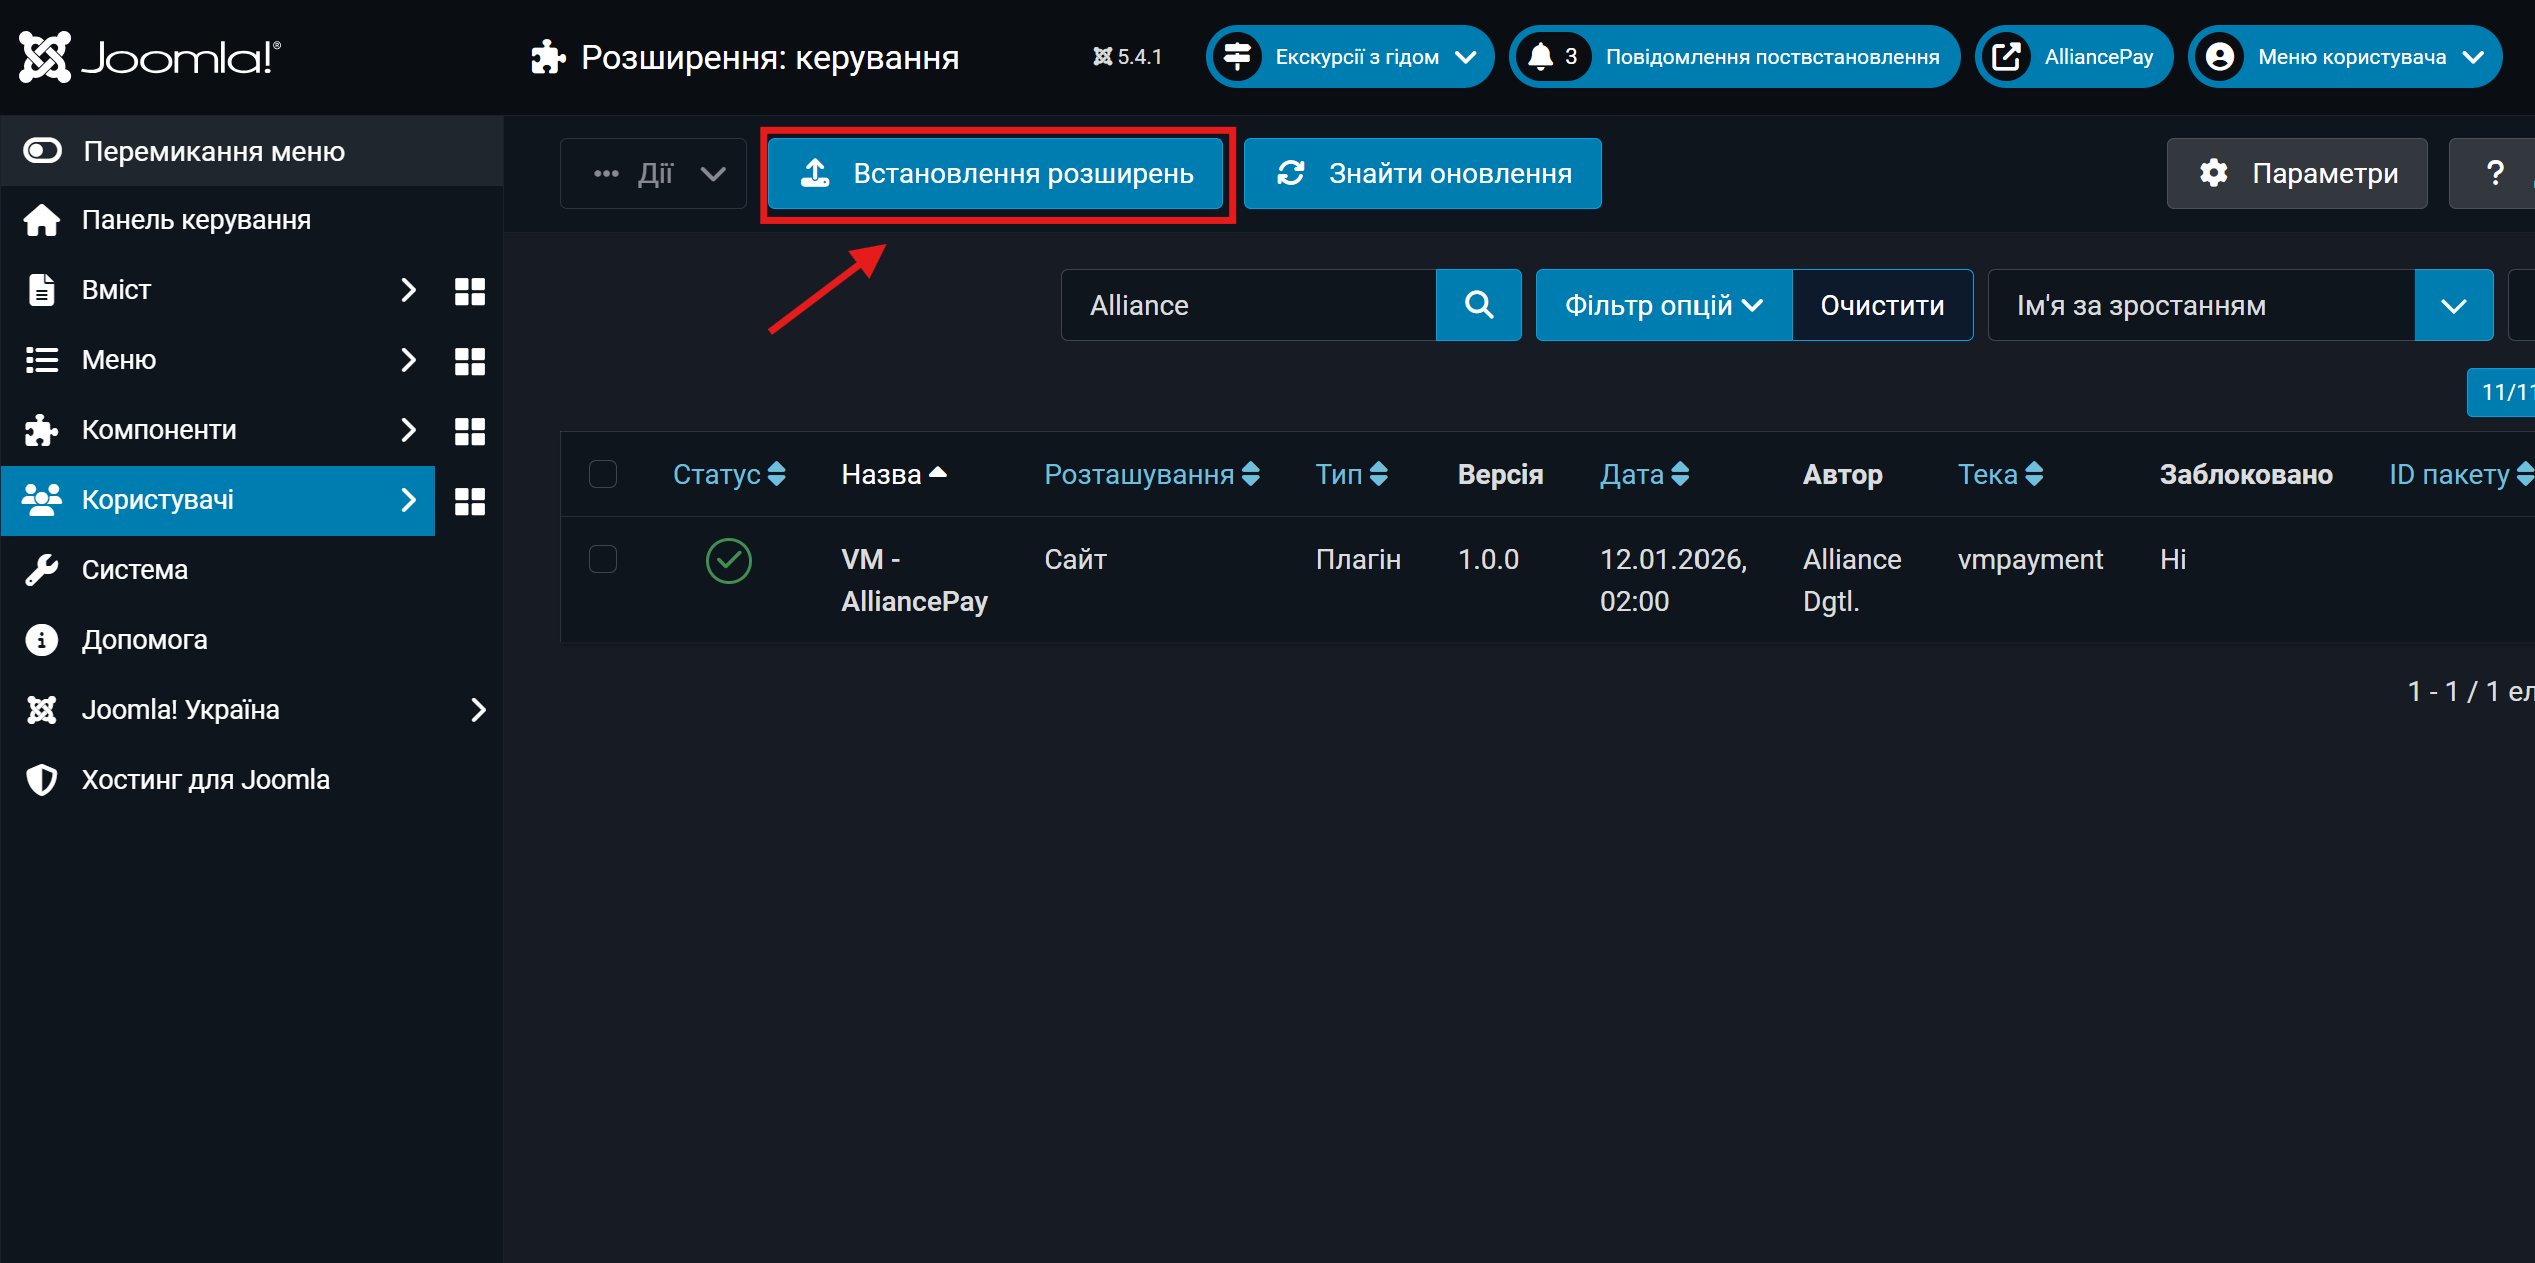
Task: Check the select-all checkbox in the table header
Action: [603, 474]
